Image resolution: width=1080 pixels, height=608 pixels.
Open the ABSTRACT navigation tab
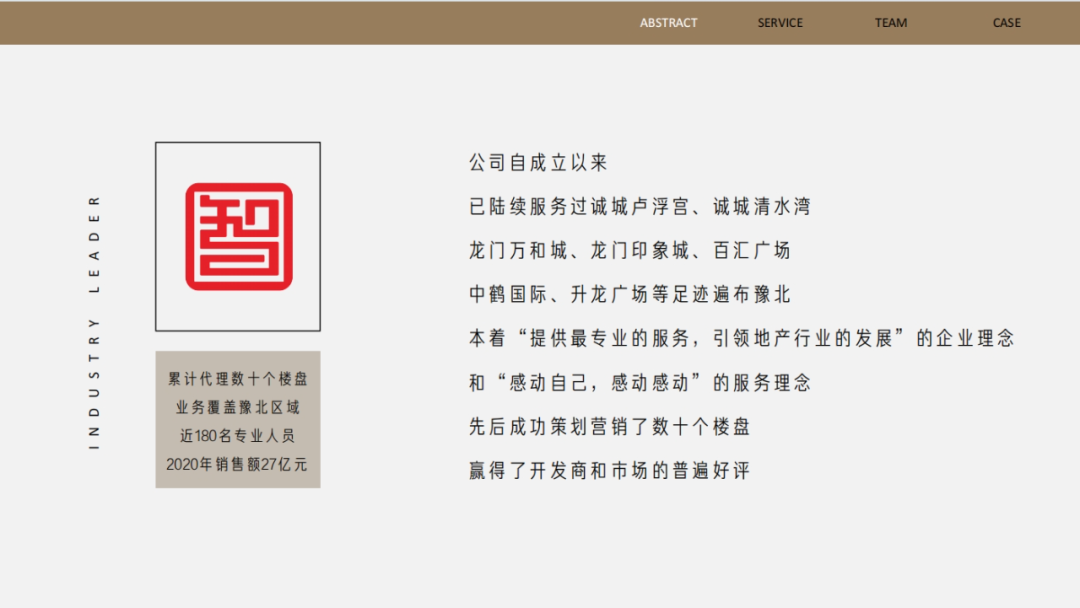pyautogui.click(x=668, y=23)
